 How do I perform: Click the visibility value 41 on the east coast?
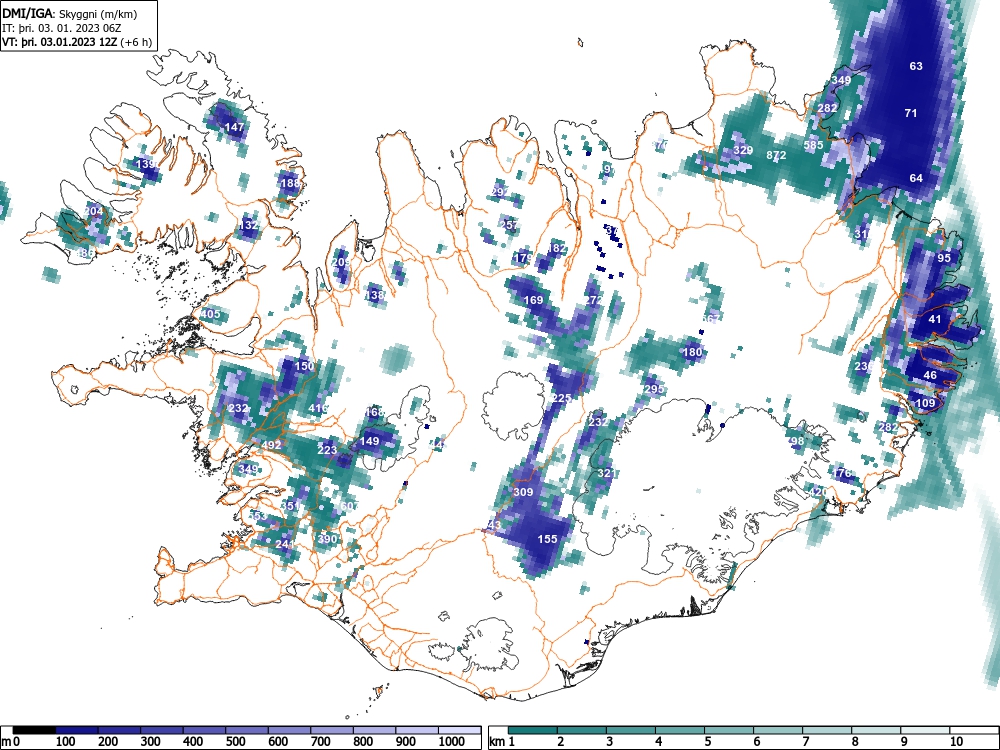point(935,319)
